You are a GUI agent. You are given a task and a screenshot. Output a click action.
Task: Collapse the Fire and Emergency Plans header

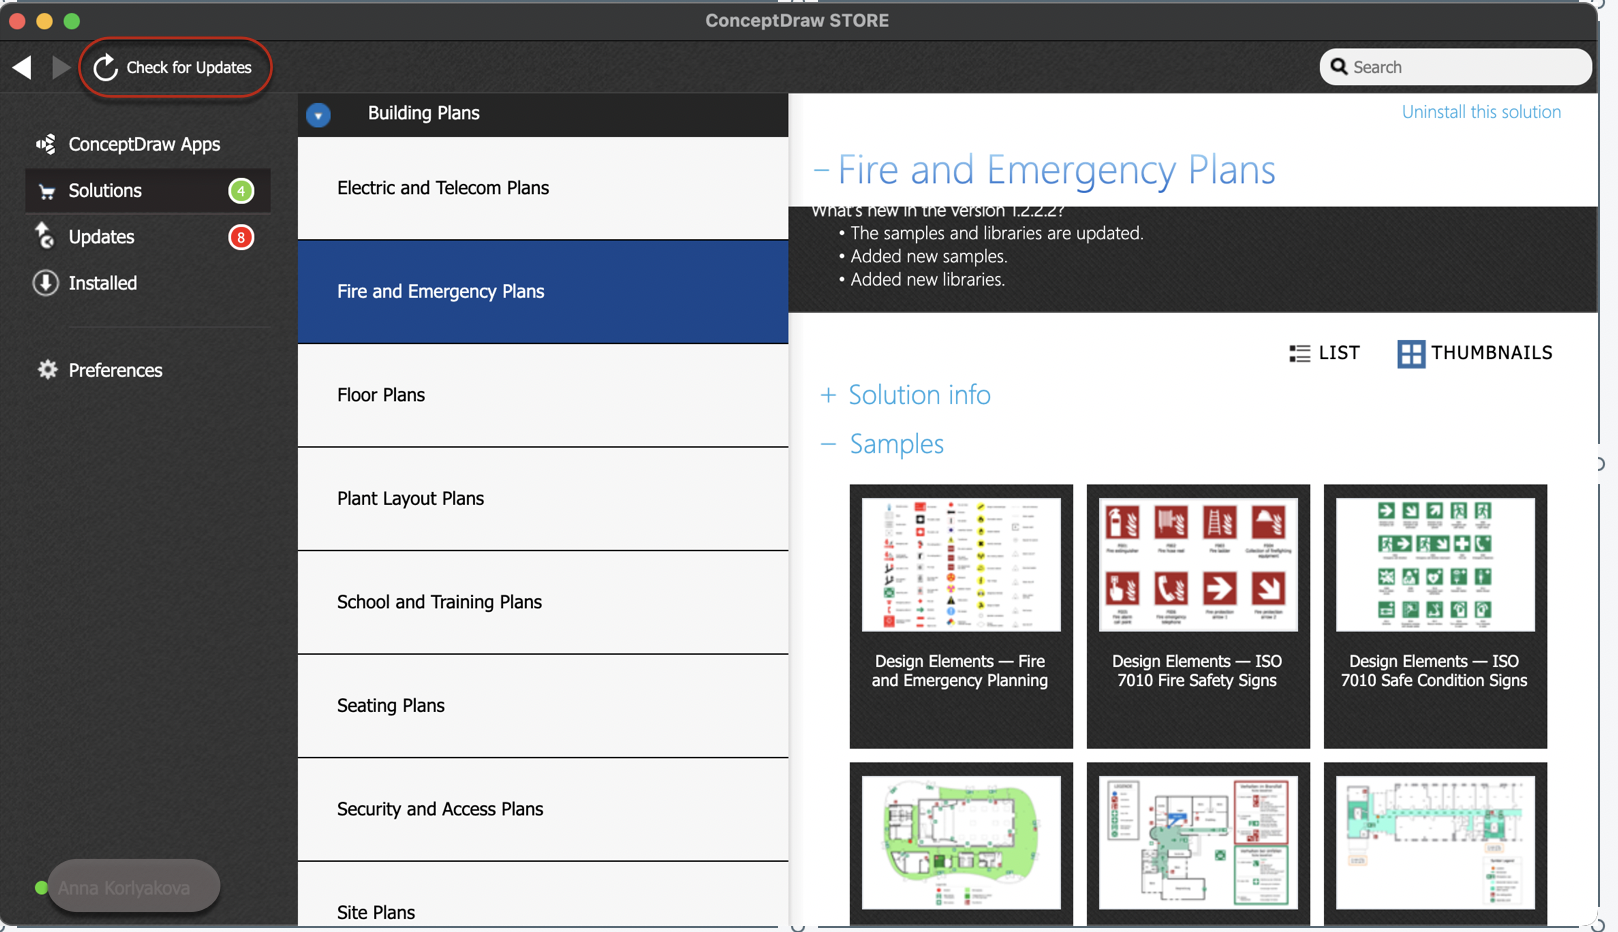[821, 170]
